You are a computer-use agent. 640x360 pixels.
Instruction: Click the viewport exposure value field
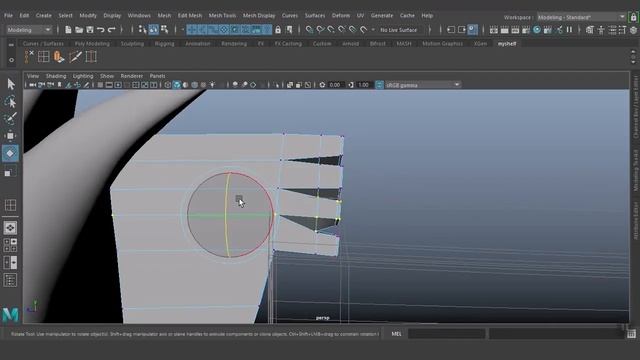click(x=336, y=85)
